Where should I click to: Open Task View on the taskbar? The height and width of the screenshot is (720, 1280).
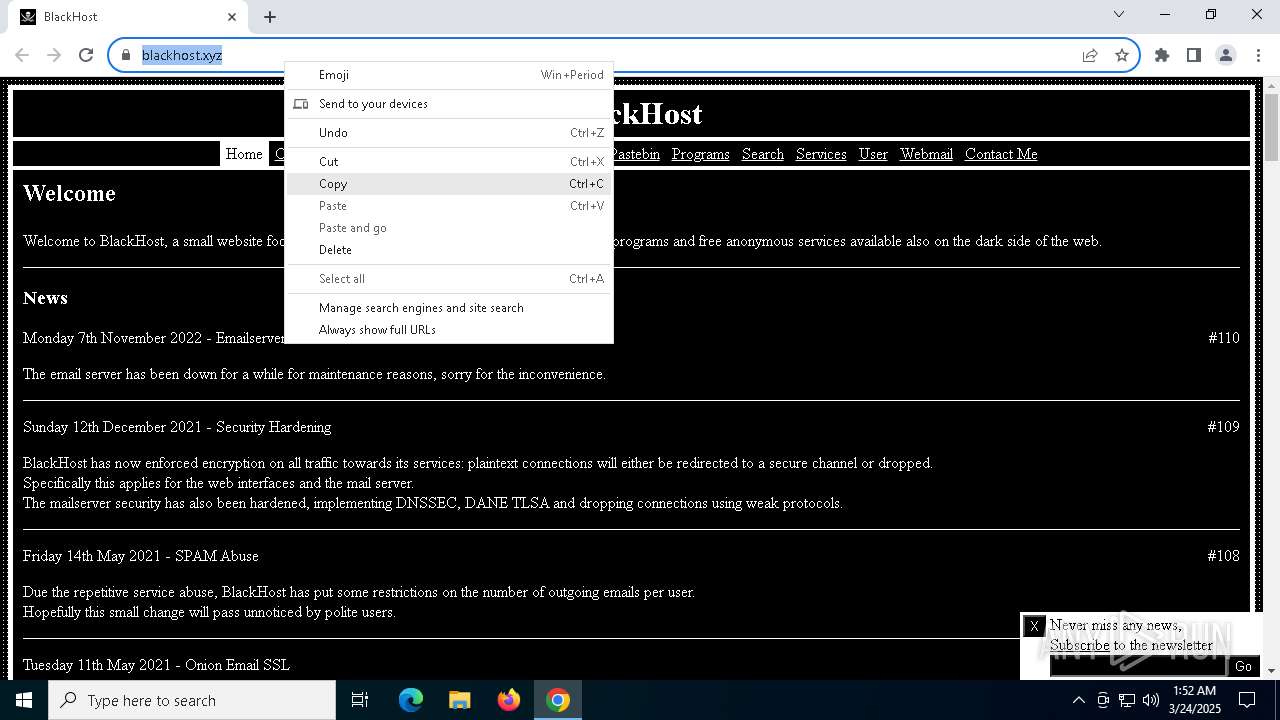360,700
